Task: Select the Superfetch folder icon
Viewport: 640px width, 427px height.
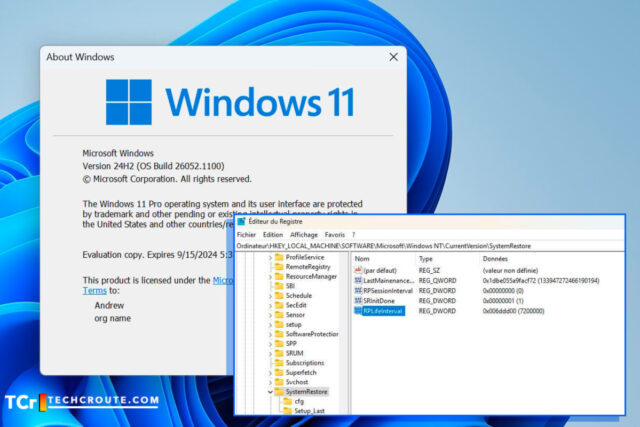Action: 279,372
